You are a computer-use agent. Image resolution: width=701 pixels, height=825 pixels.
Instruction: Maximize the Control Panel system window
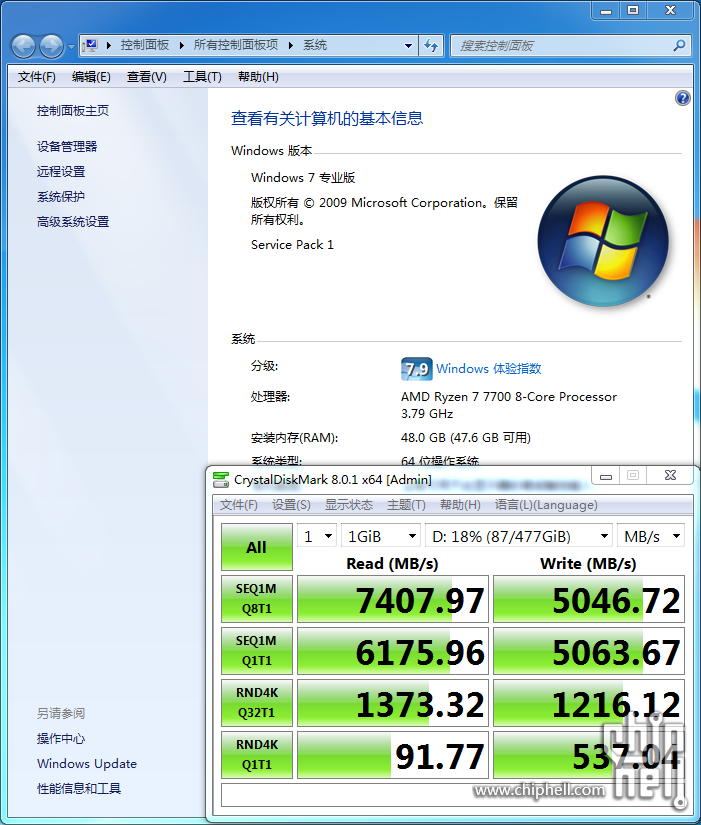[633, 10]
